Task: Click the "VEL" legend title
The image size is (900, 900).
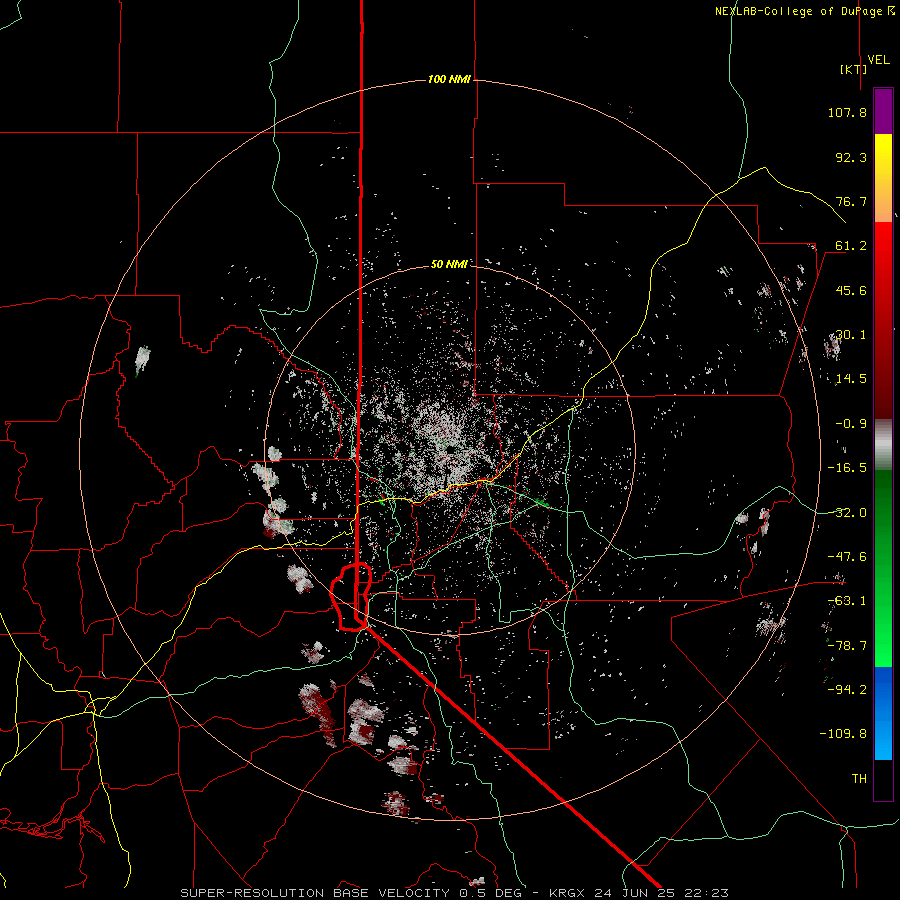Action: point(878,60)
